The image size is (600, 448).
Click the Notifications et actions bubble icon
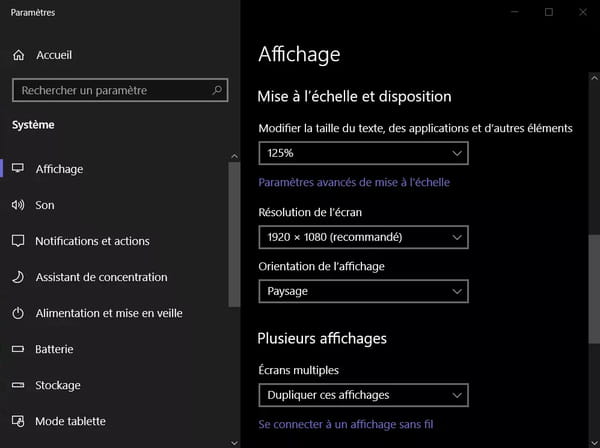pos(18,241)
